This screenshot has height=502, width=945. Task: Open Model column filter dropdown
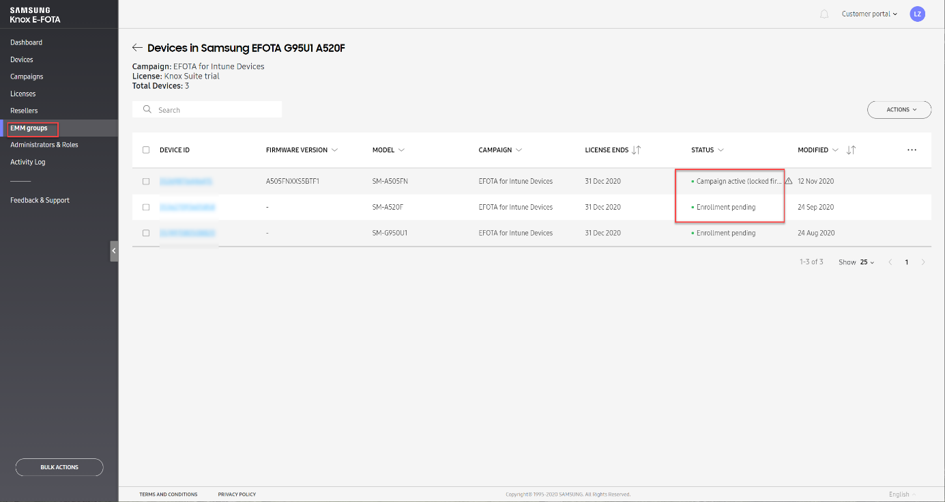(x=401, y=150)
